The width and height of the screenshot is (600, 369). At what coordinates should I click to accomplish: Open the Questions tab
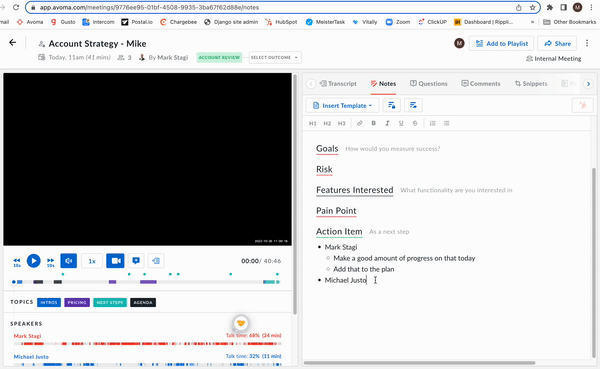[x=429, y=83]
